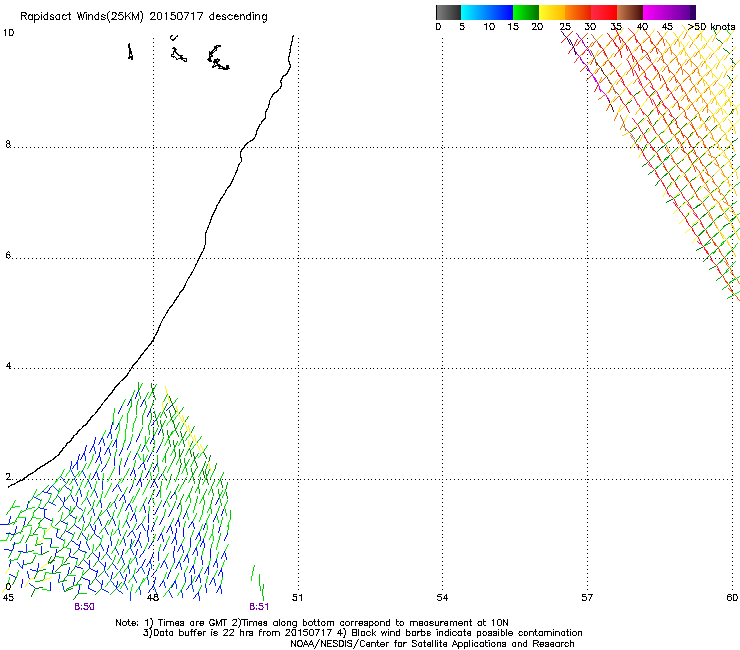Click the '>50 knots' legend label
The image size is (740, 650).
tap(711, 27)
